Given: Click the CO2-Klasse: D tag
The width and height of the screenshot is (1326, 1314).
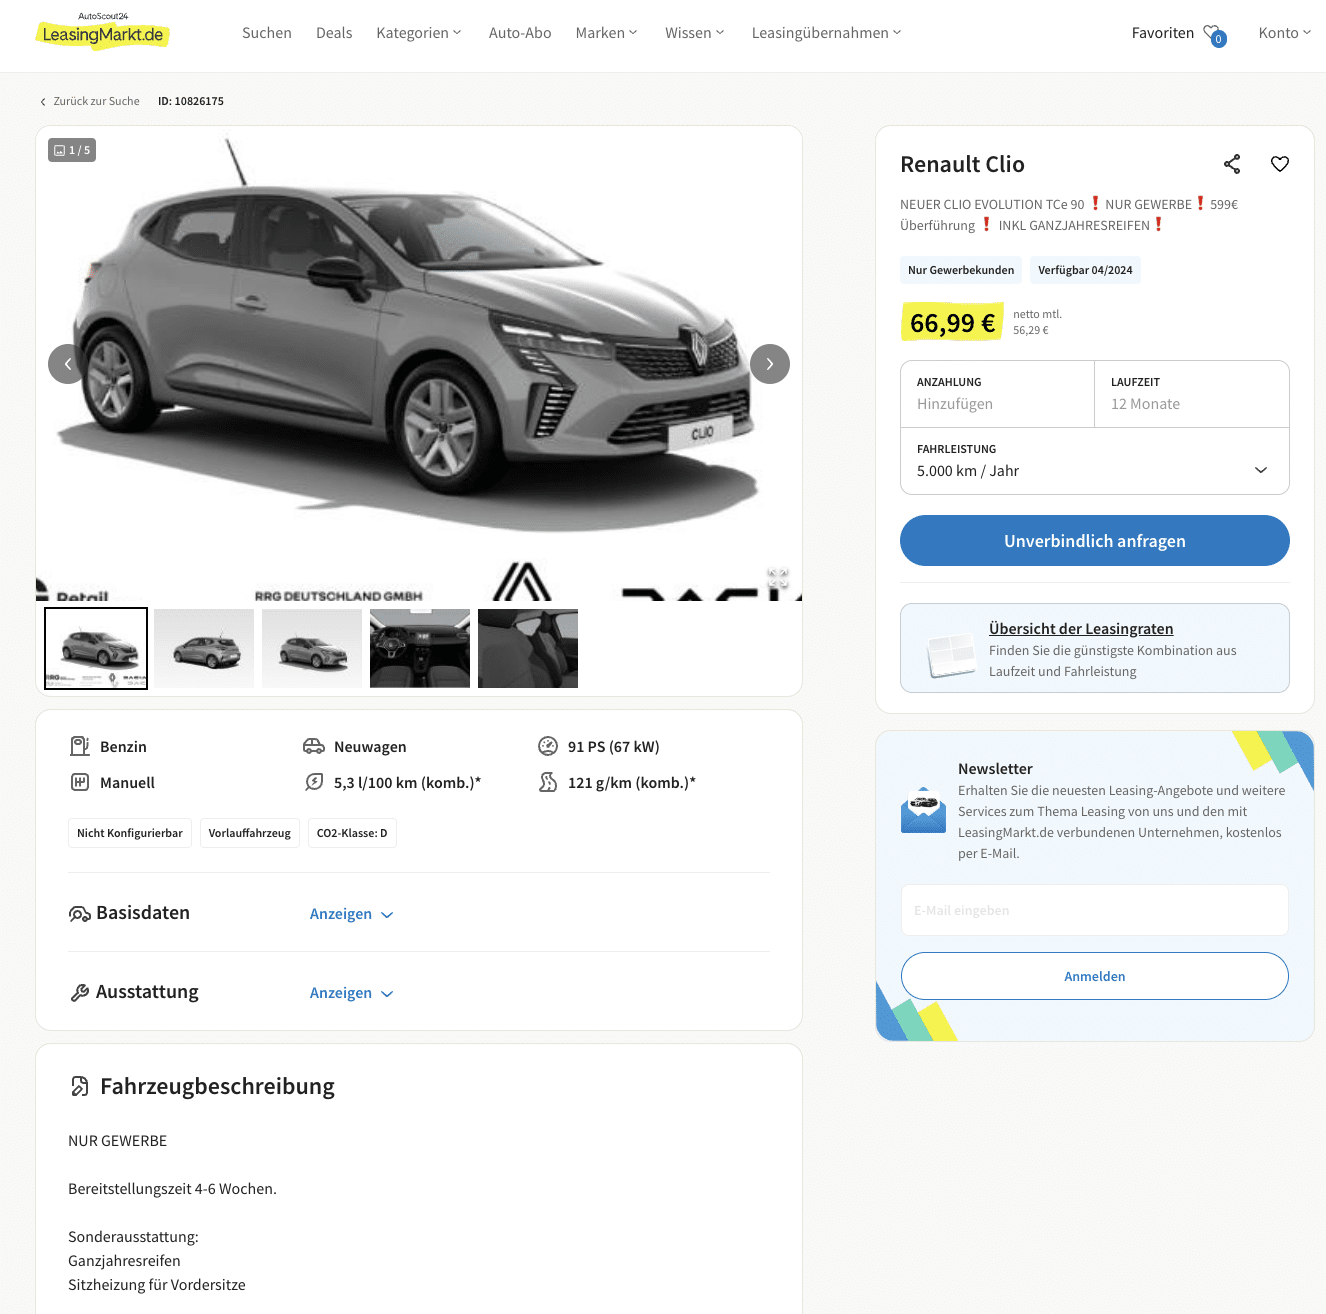Looking at the screenshot, I should coord(352,833).
